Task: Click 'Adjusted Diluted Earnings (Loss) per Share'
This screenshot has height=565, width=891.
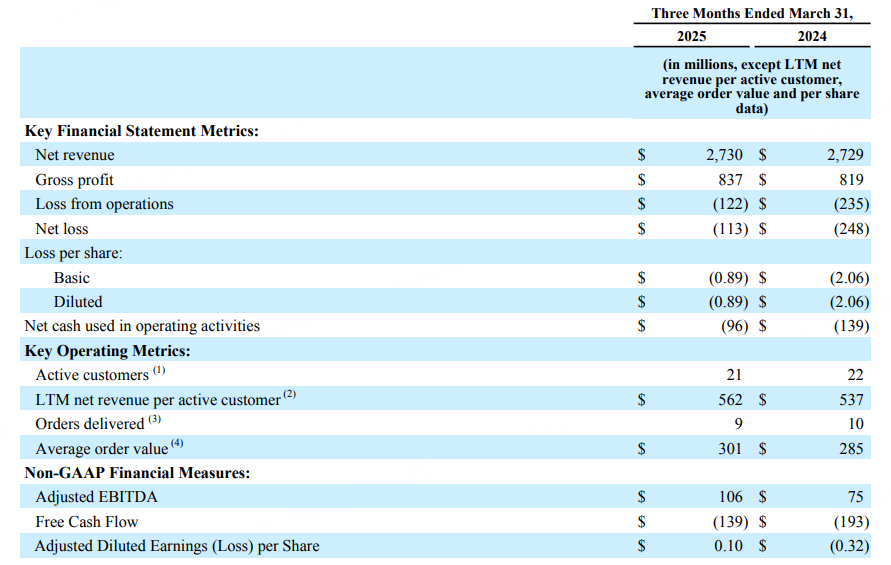Action: point(177,546)
